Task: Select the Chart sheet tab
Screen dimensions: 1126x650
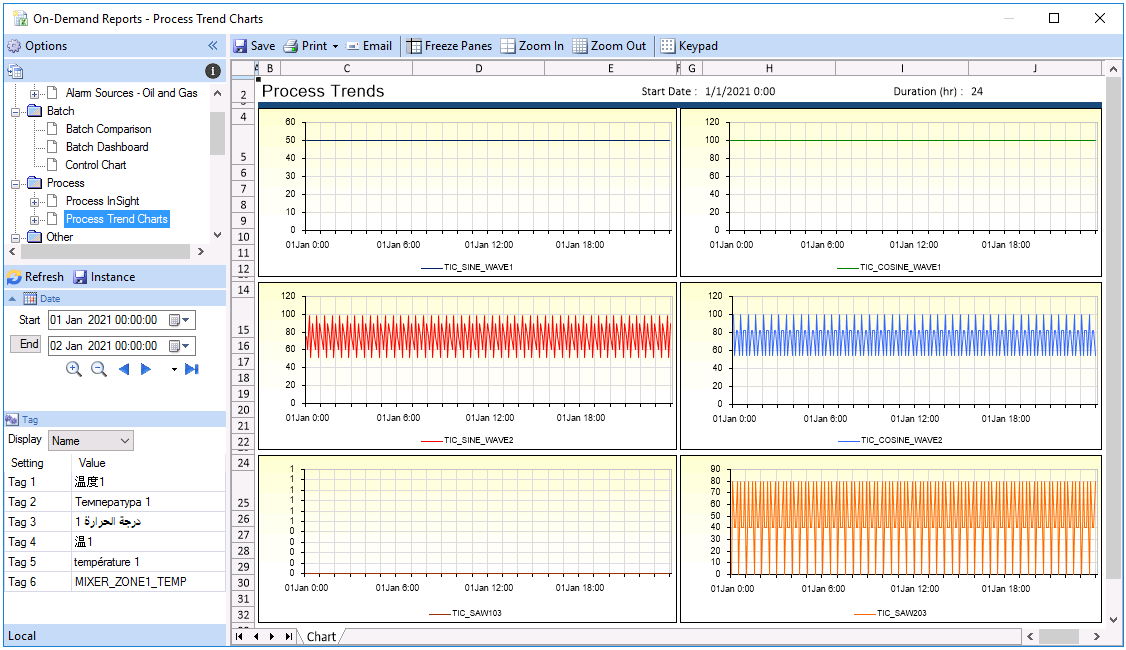Action: 321,637
